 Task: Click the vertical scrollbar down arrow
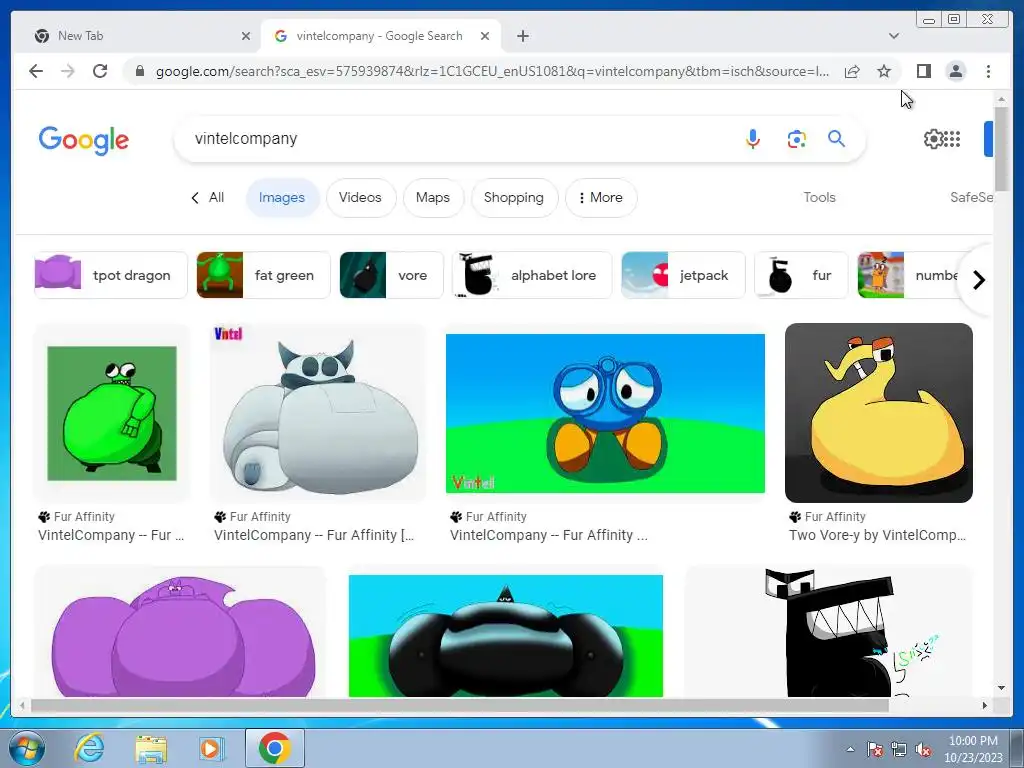tap(1001, 688)
